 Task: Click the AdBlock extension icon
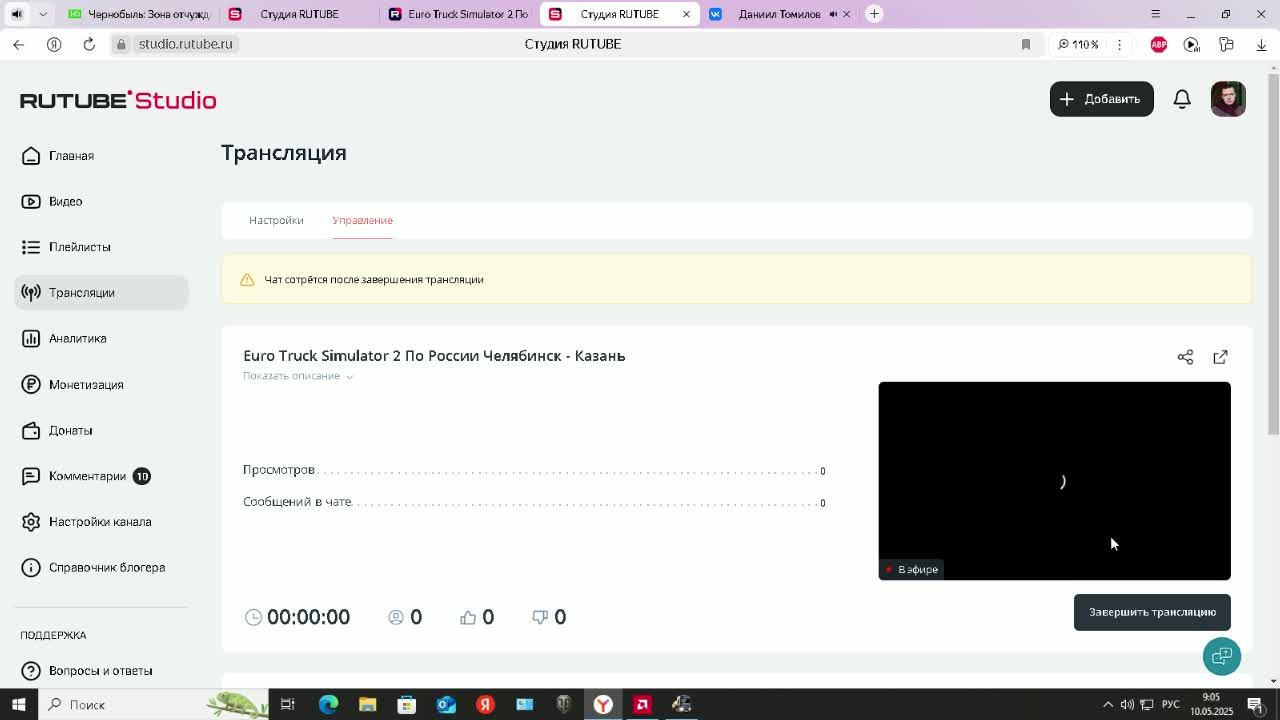(x=1159, y=44)
